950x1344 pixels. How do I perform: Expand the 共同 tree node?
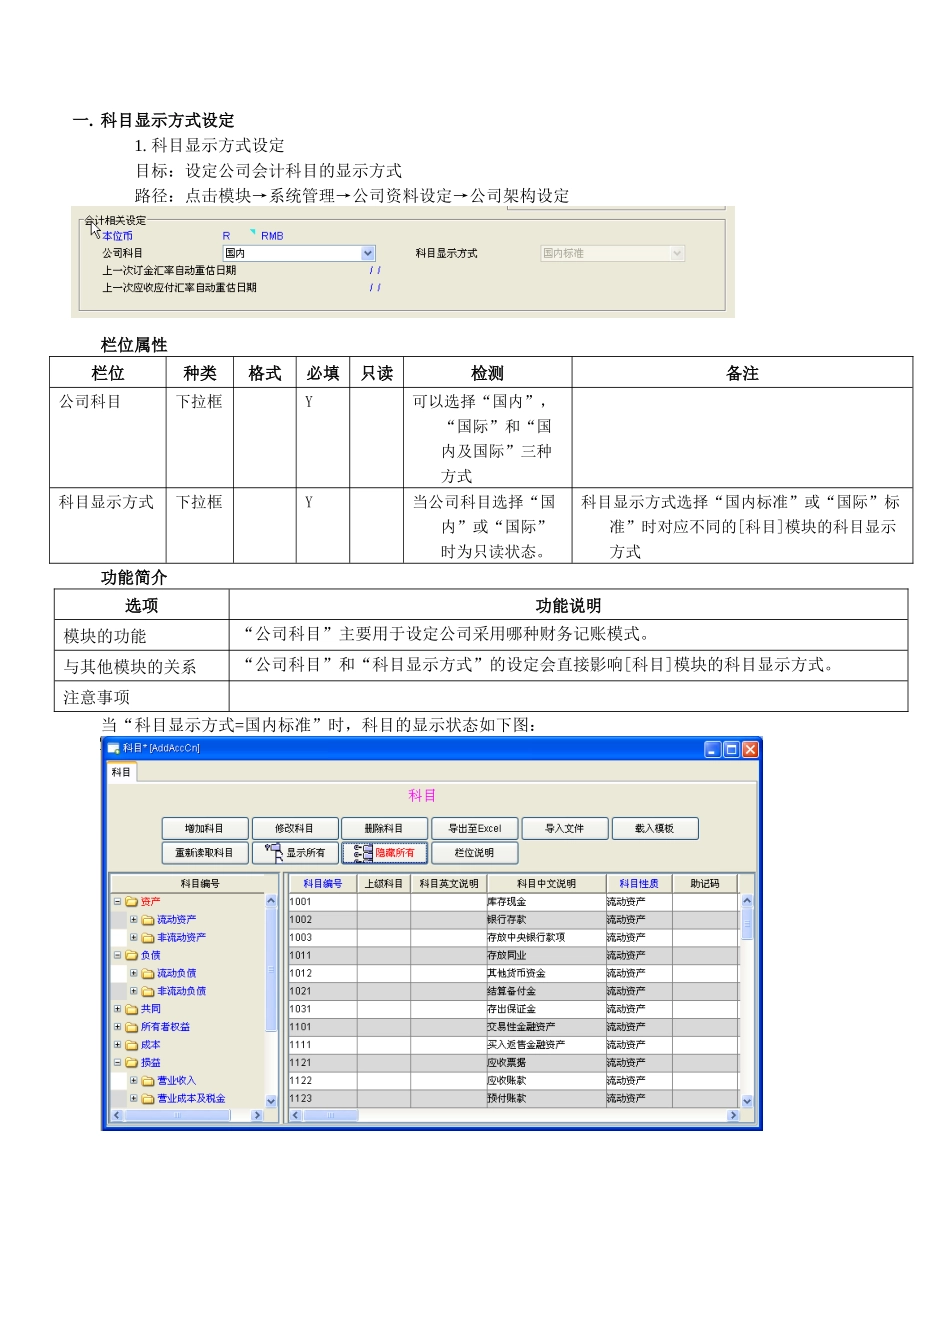click(117, 1009)
